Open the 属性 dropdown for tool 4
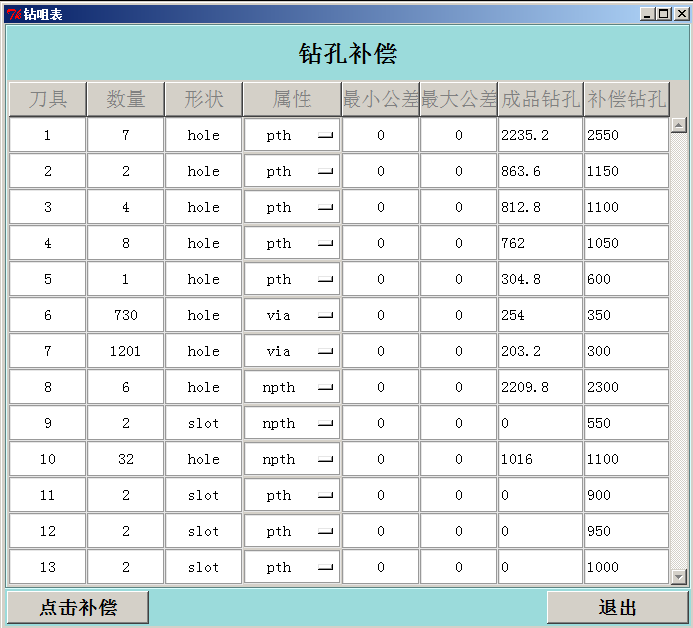This screenshot has width=693, height=628. (292, 243)
